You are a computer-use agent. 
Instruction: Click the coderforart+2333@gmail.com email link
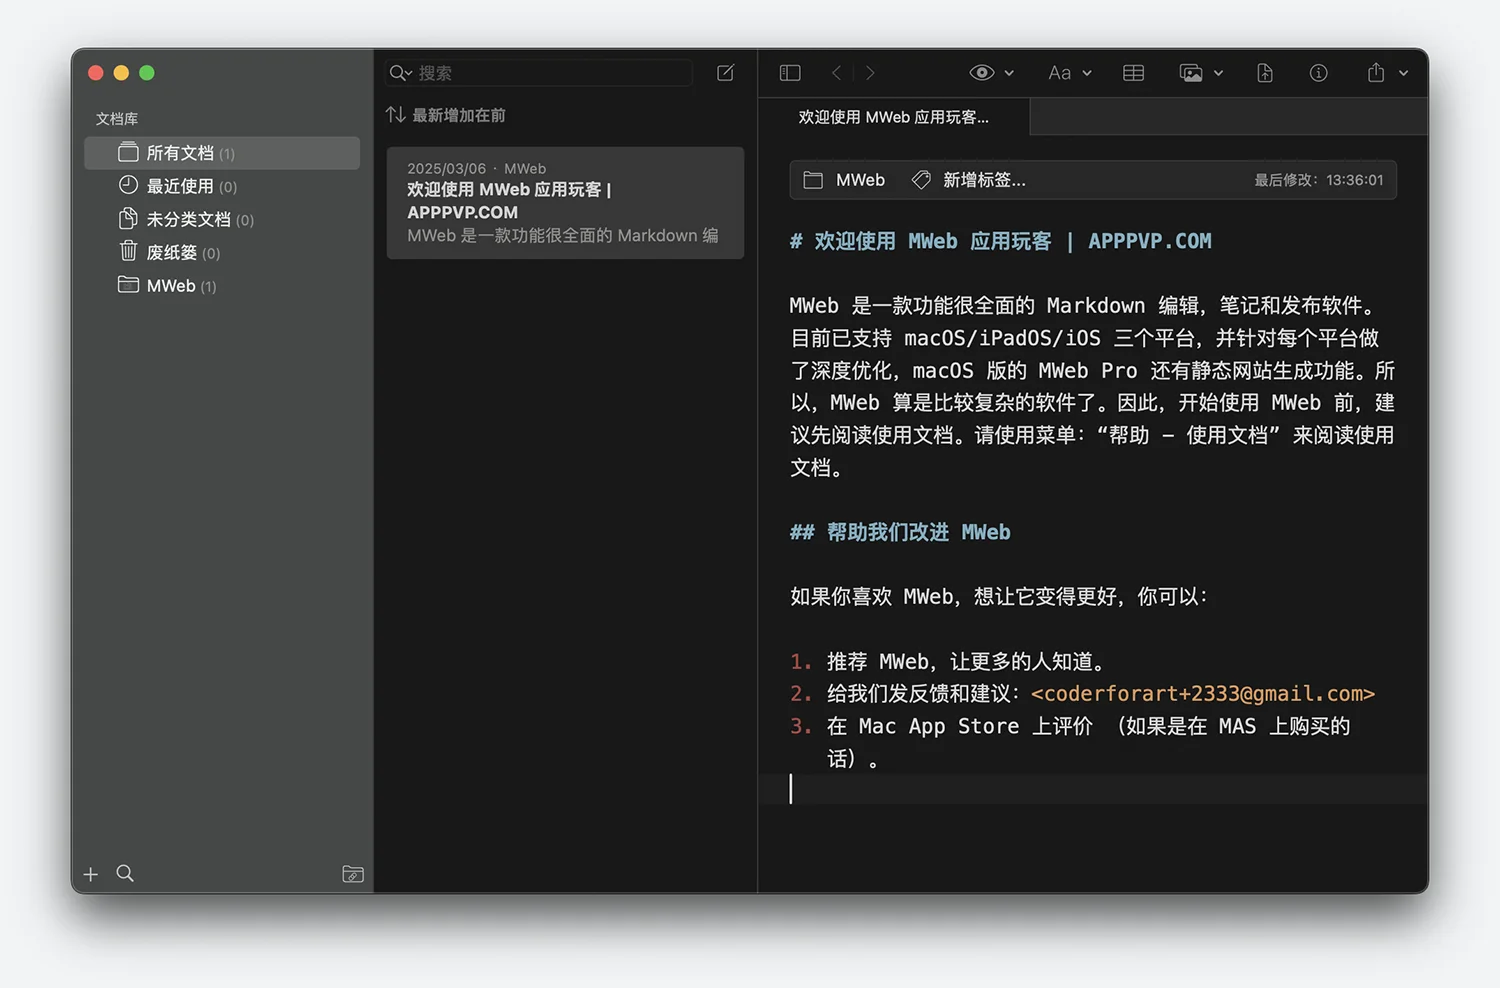coord(1203,693)
